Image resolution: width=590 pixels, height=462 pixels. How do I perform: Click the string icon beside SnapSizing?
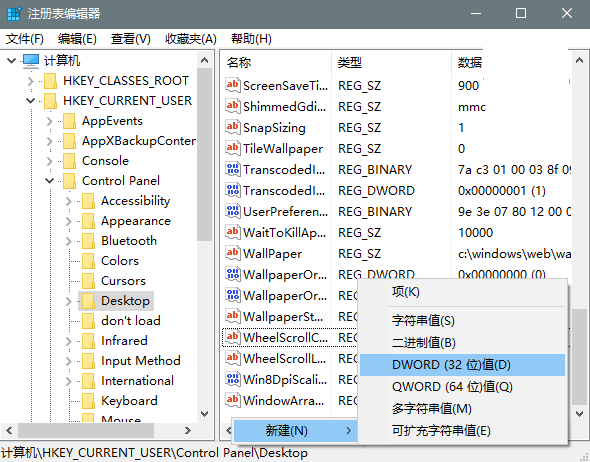coord(233,127)
